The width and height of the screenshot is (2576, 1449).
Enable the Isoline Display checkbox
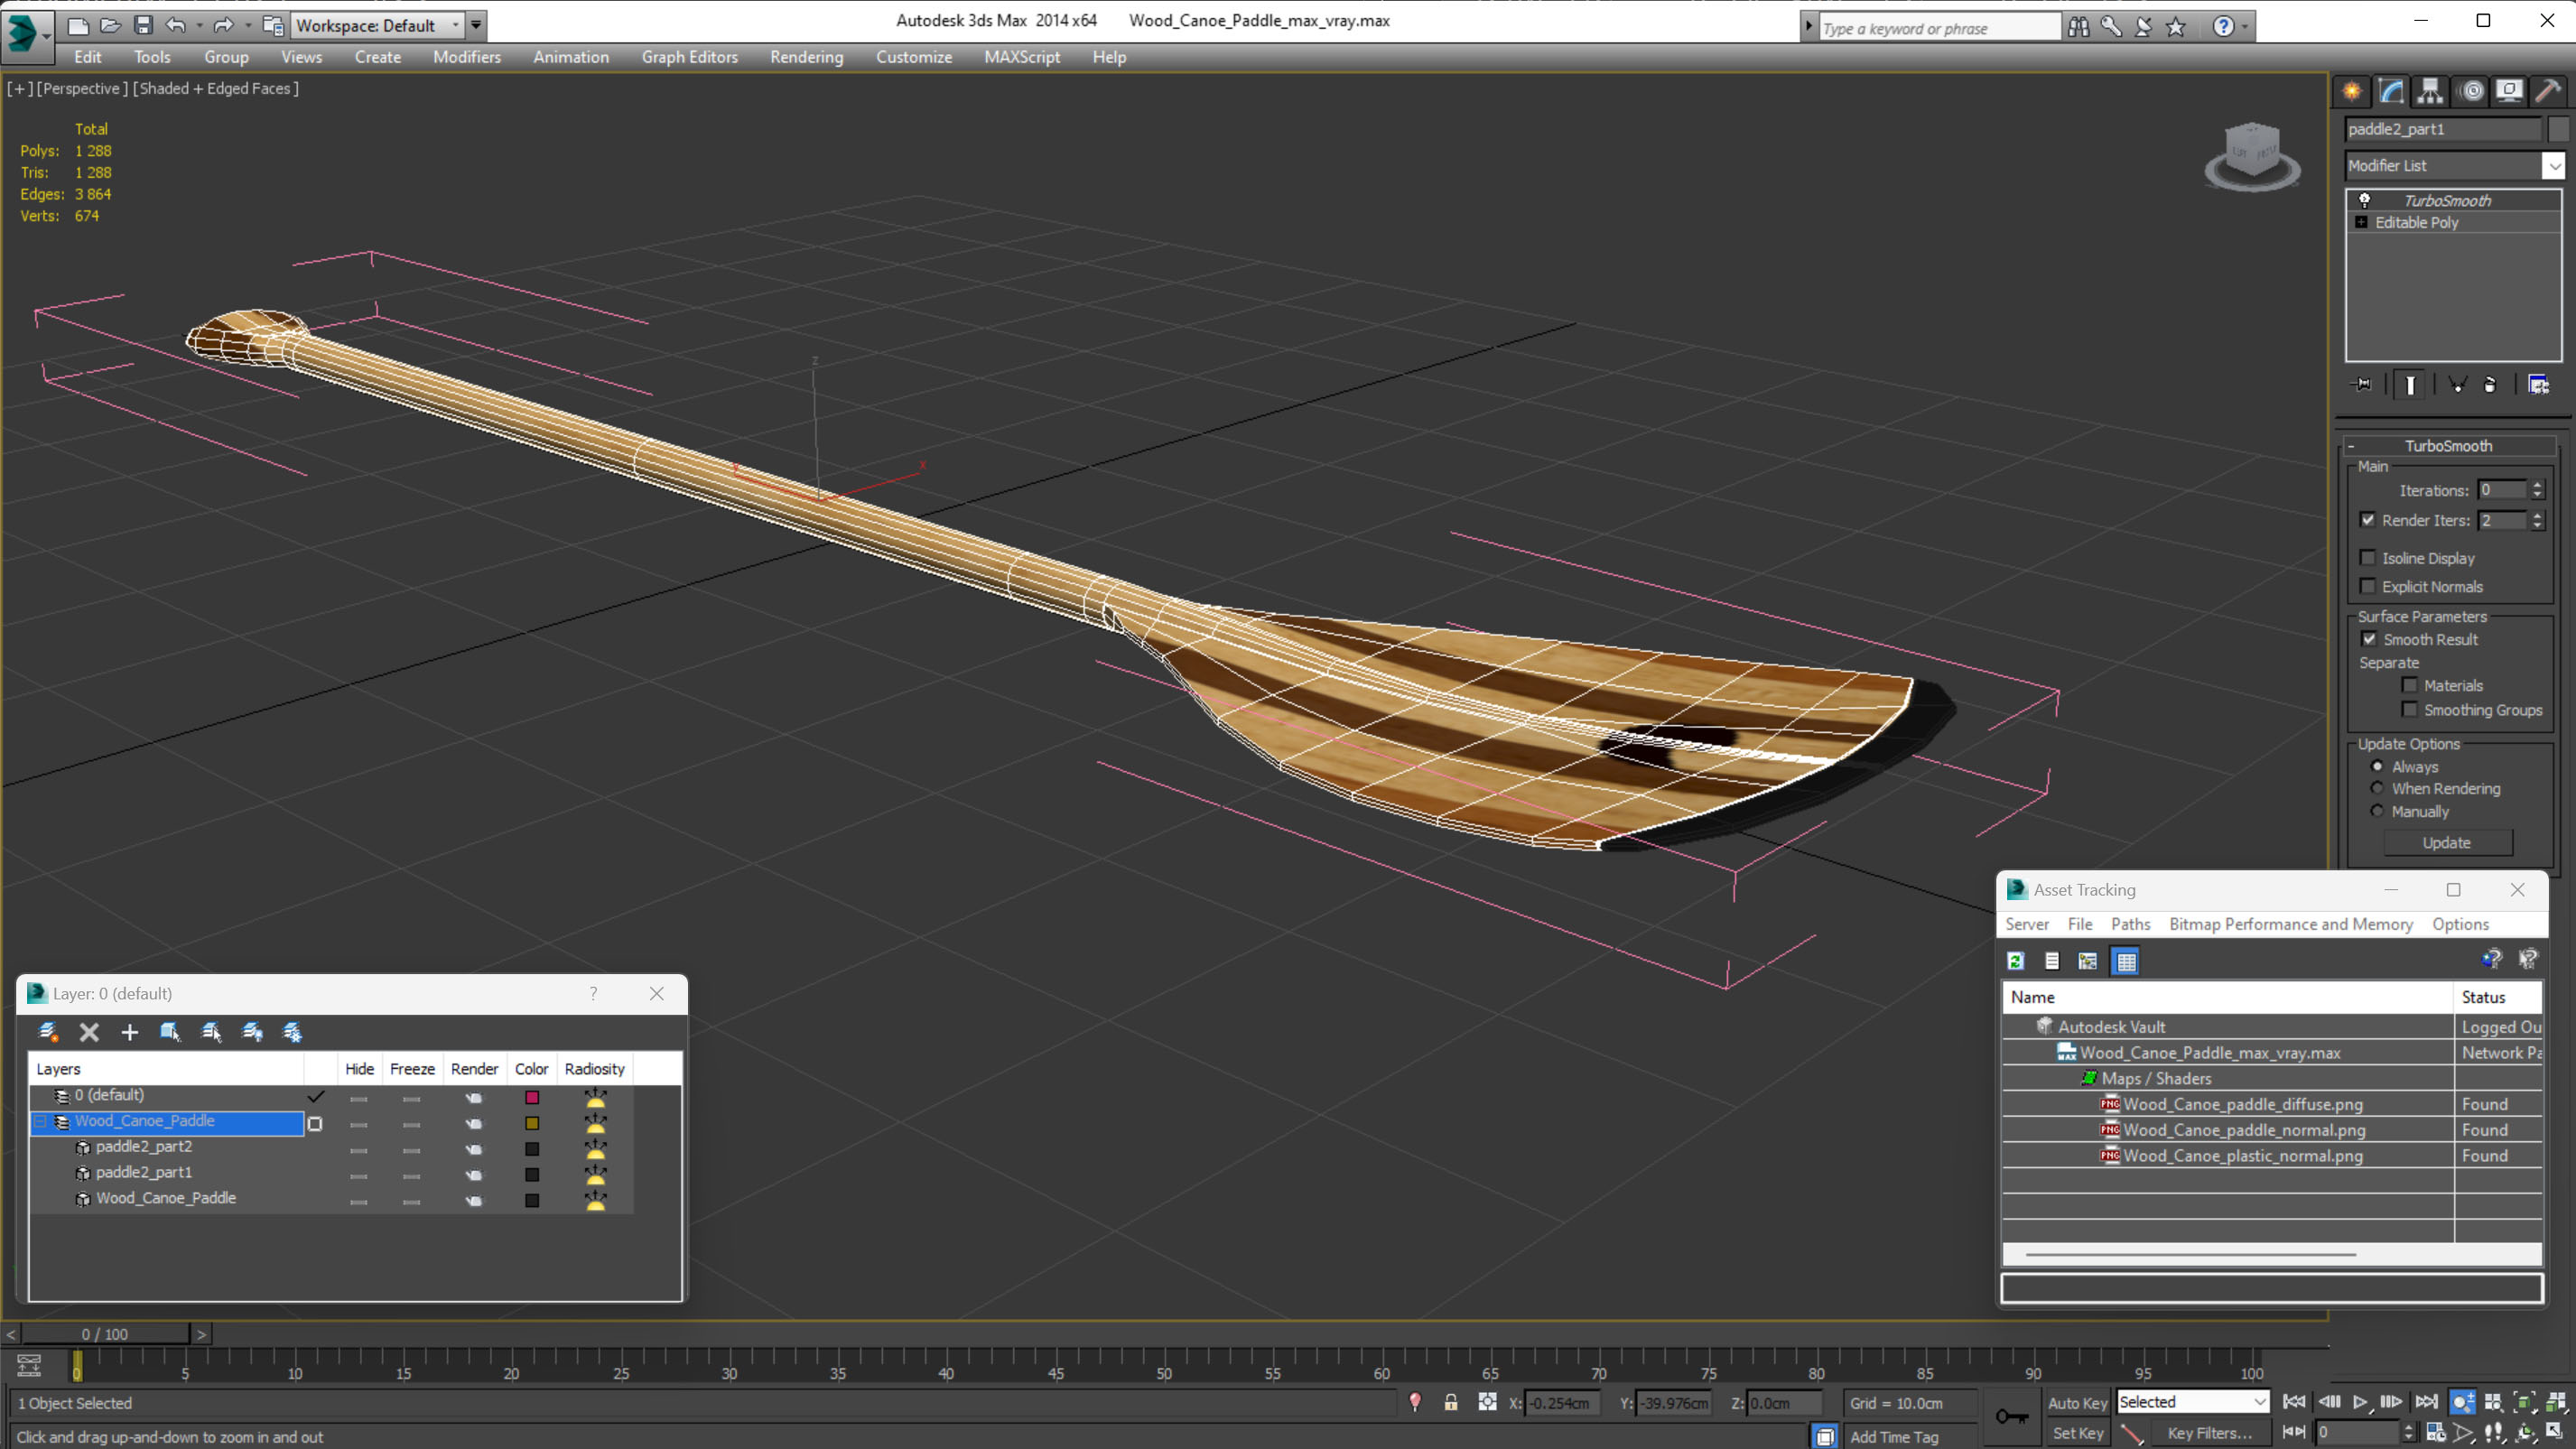[2368, 558]
